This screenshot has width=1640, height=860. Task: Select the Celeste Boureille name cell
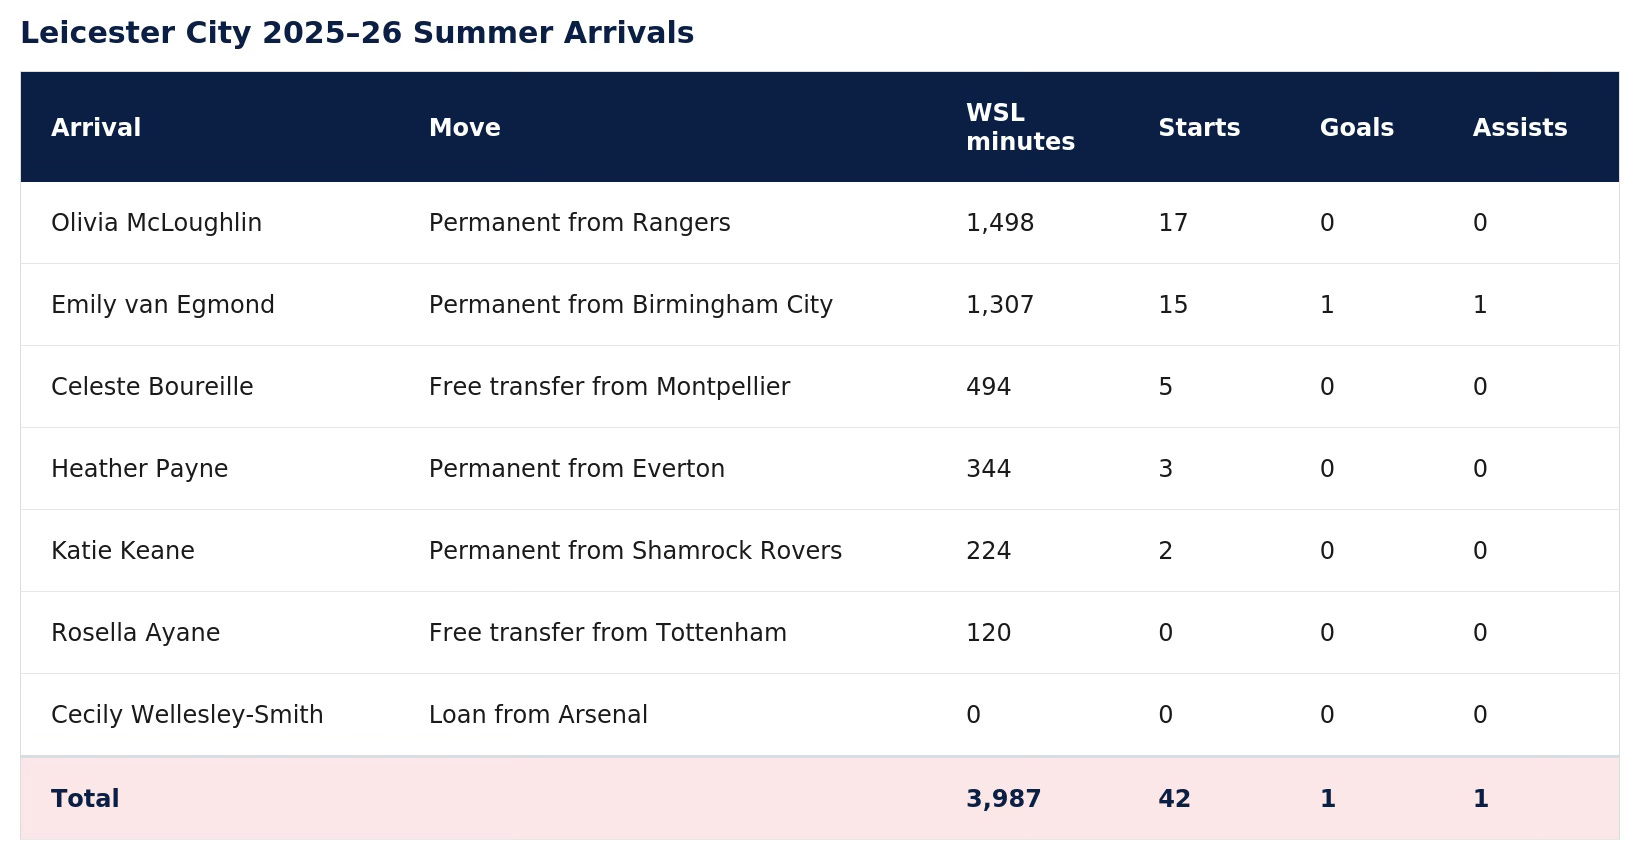pos(152,387)
